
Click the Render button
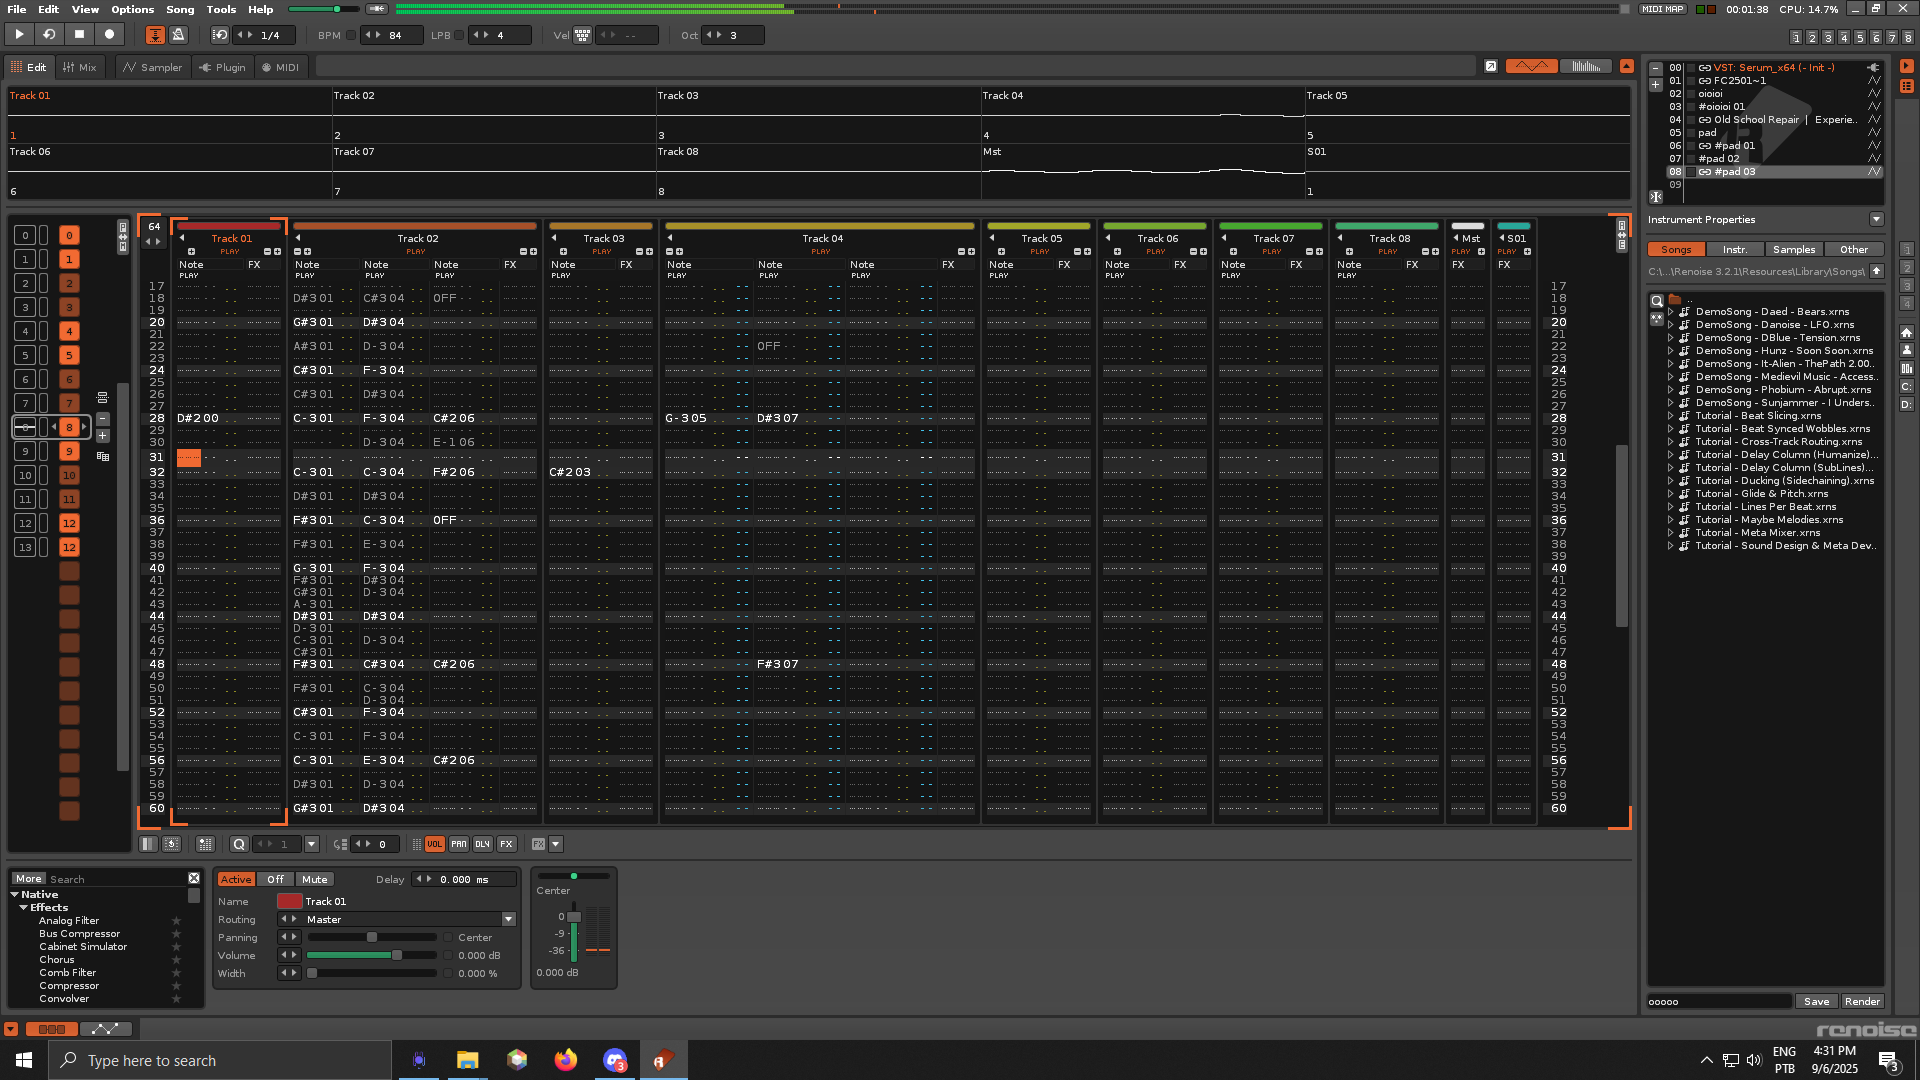coord(1862,1001)
